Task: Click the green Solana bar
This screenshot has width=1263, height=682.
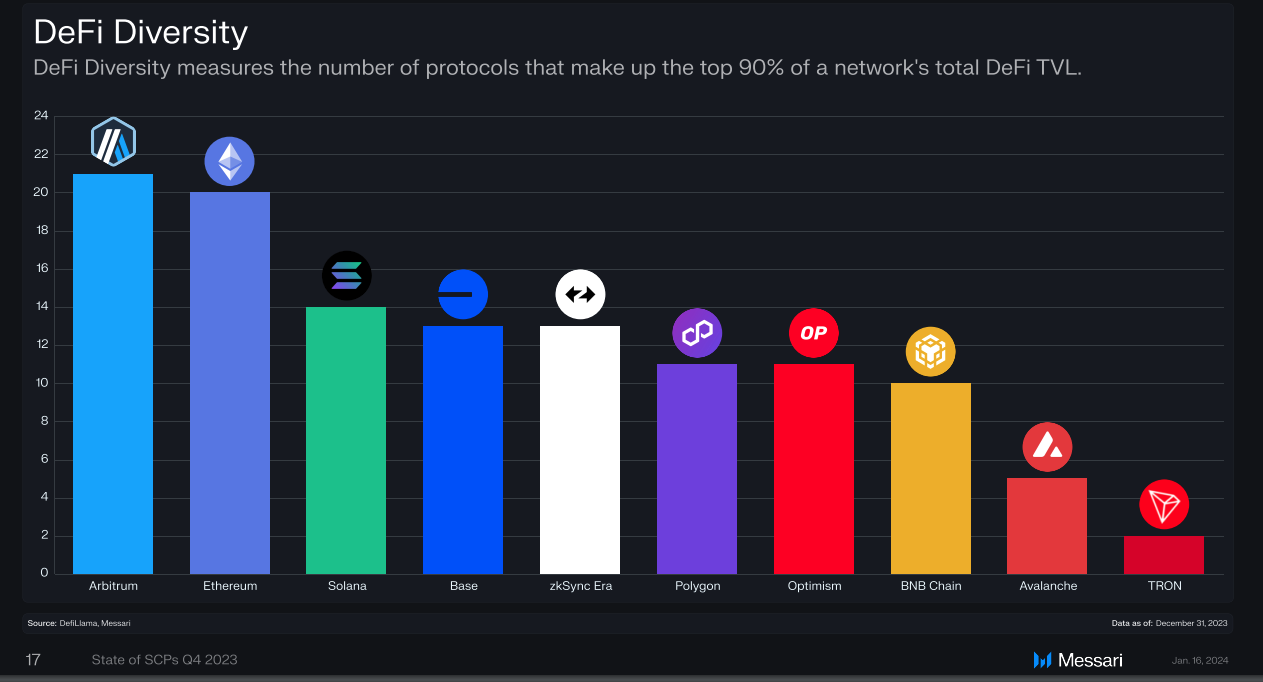Action: (346, 440)
